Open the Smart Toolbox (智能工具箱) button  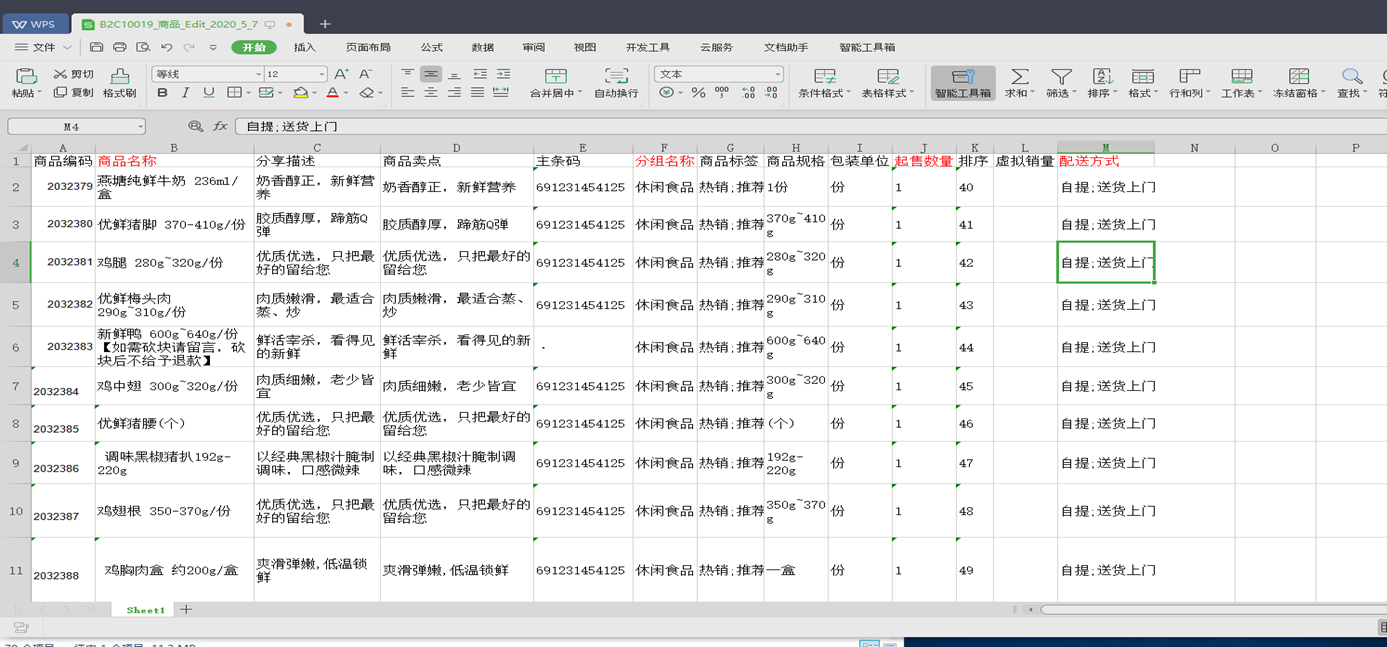pyautogui.click(x=963, y=83)
